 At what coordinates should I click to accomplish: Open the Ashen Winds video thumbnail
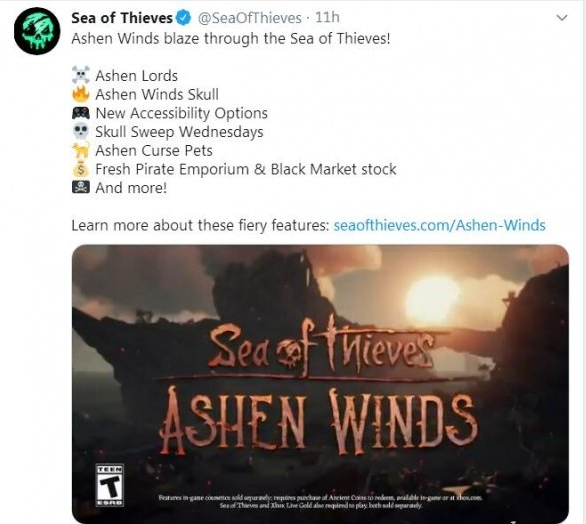pos(320,384)
